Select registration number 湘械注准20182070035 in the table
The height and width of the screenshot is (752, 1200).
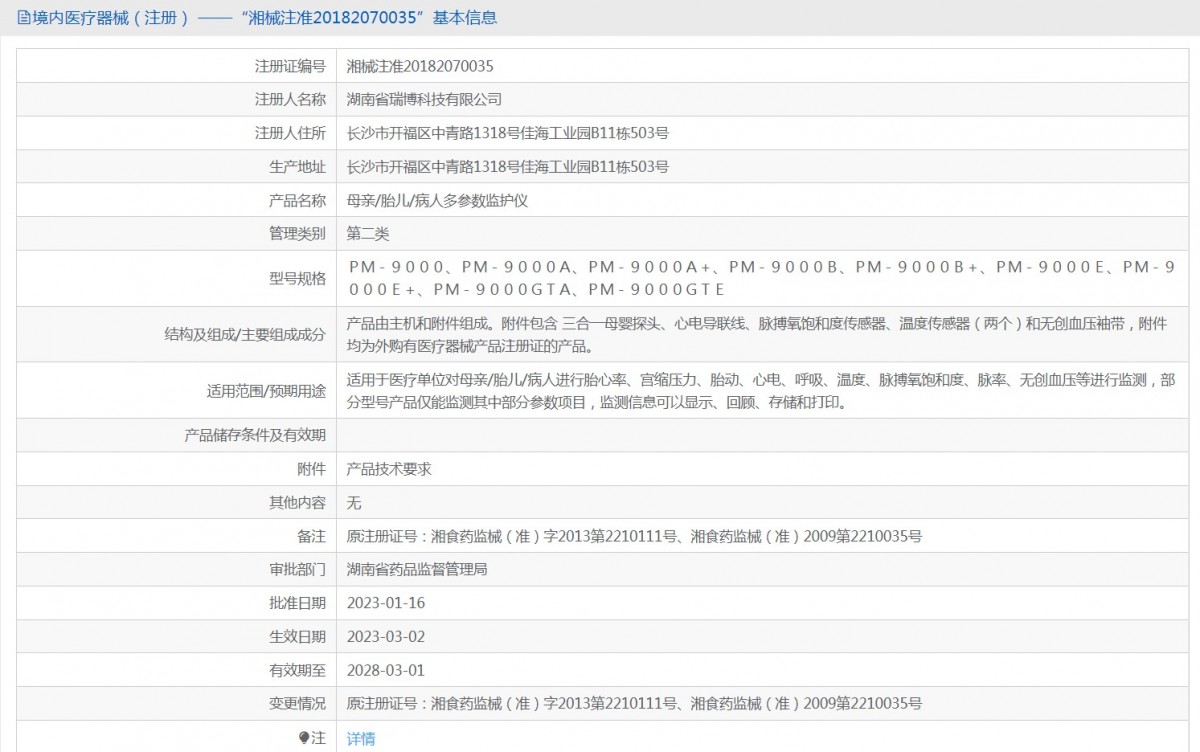click(x=420, y=66)
